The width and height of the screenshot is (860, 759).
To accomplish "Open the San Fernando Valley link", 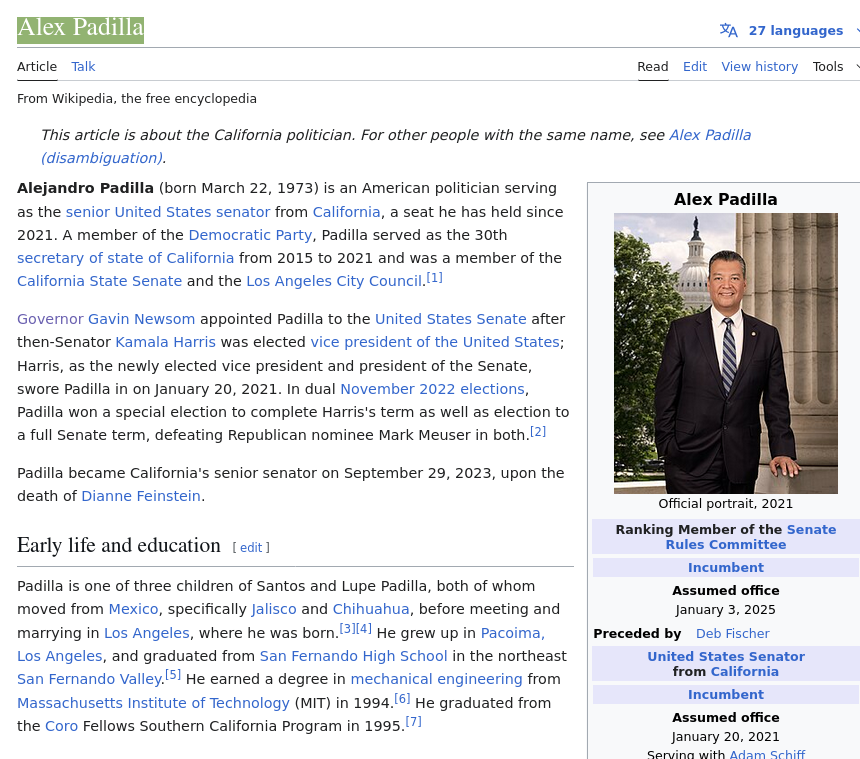I will [89, 679].
